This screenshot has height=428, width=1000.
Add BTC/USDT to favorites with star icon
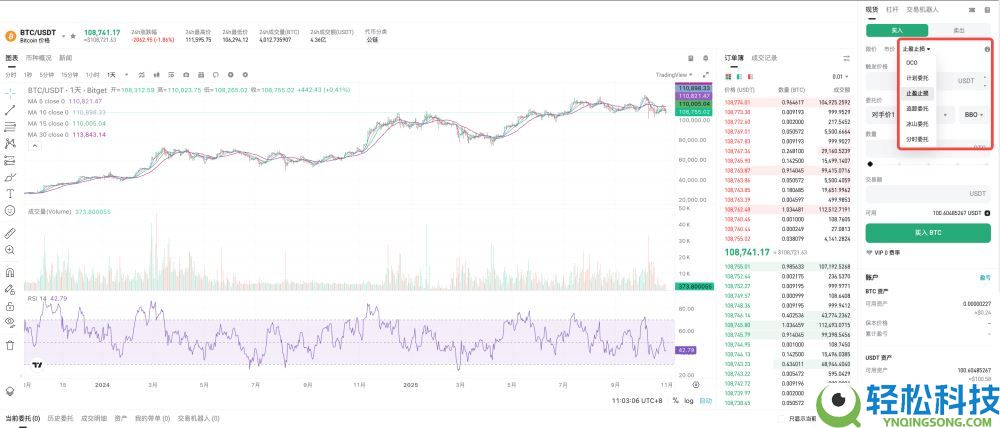point(73,35)
